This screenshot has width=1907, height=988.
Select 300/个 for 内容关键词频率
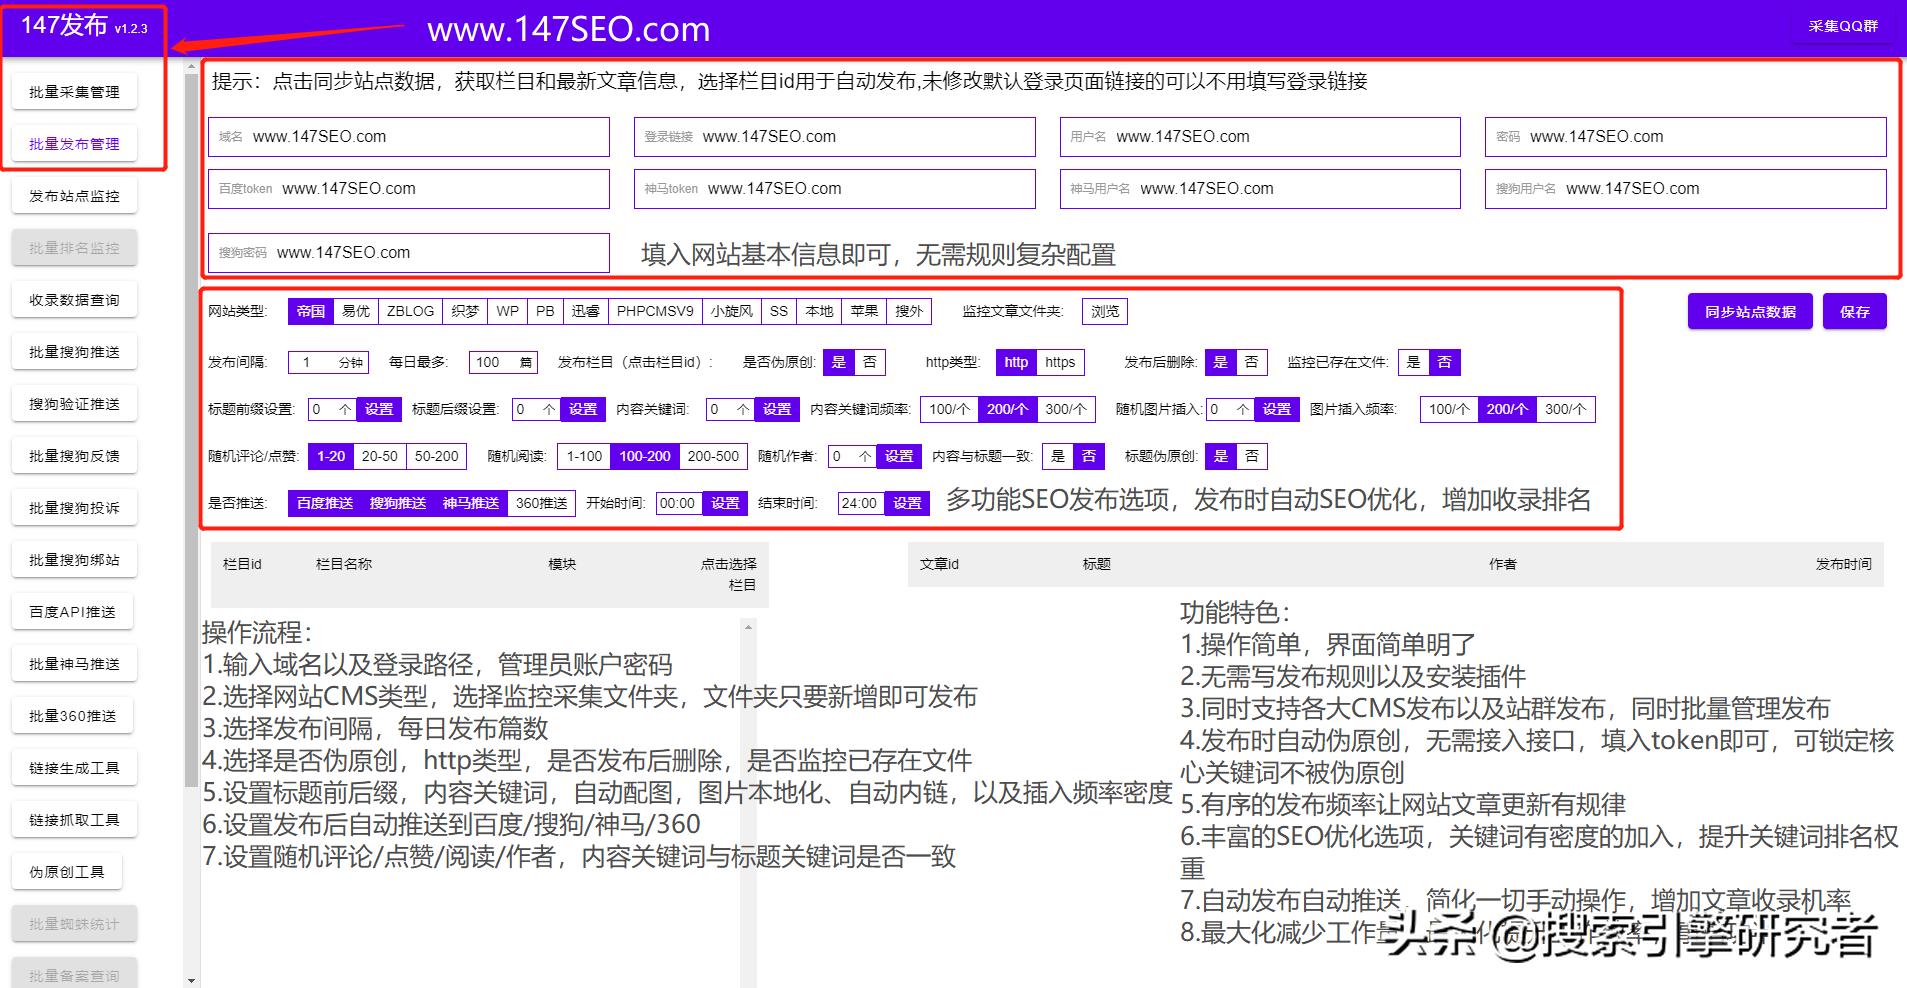click(x=1068, y=409)
